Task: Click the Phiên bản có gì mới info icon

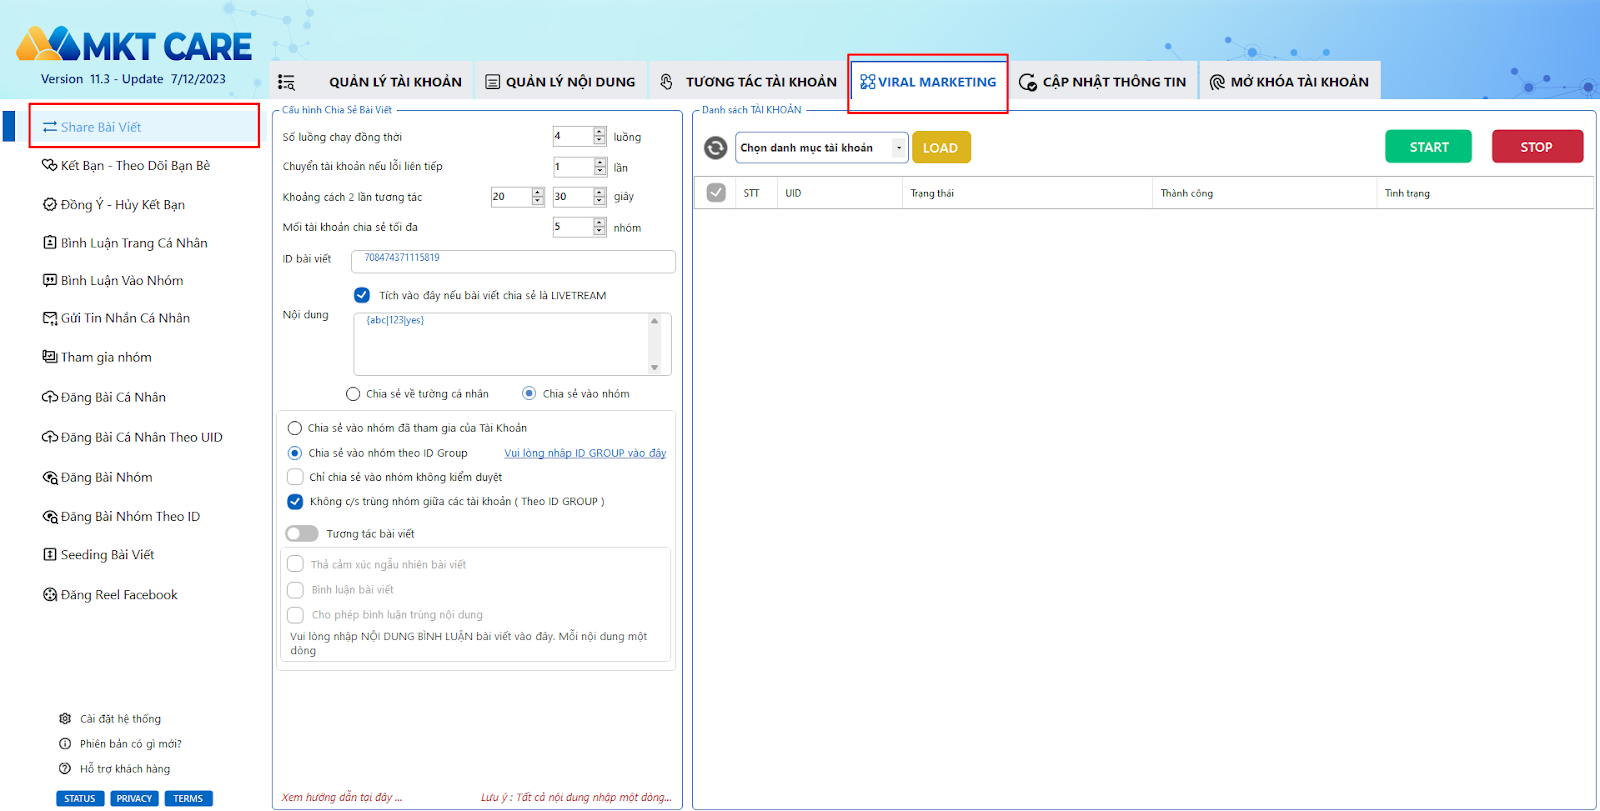Action: 65,743
